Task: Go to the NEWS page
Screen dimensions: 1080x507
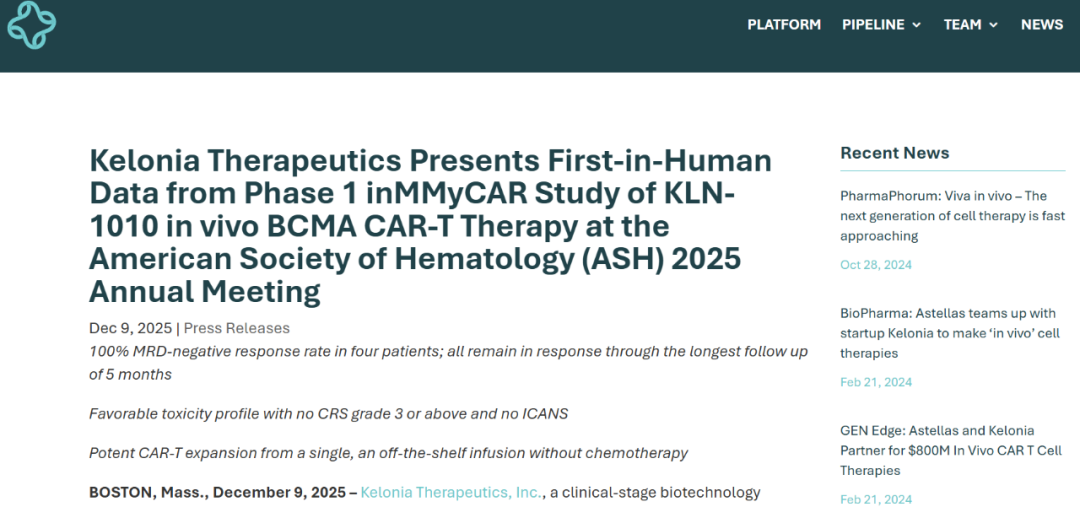Action: point(1041,25)
